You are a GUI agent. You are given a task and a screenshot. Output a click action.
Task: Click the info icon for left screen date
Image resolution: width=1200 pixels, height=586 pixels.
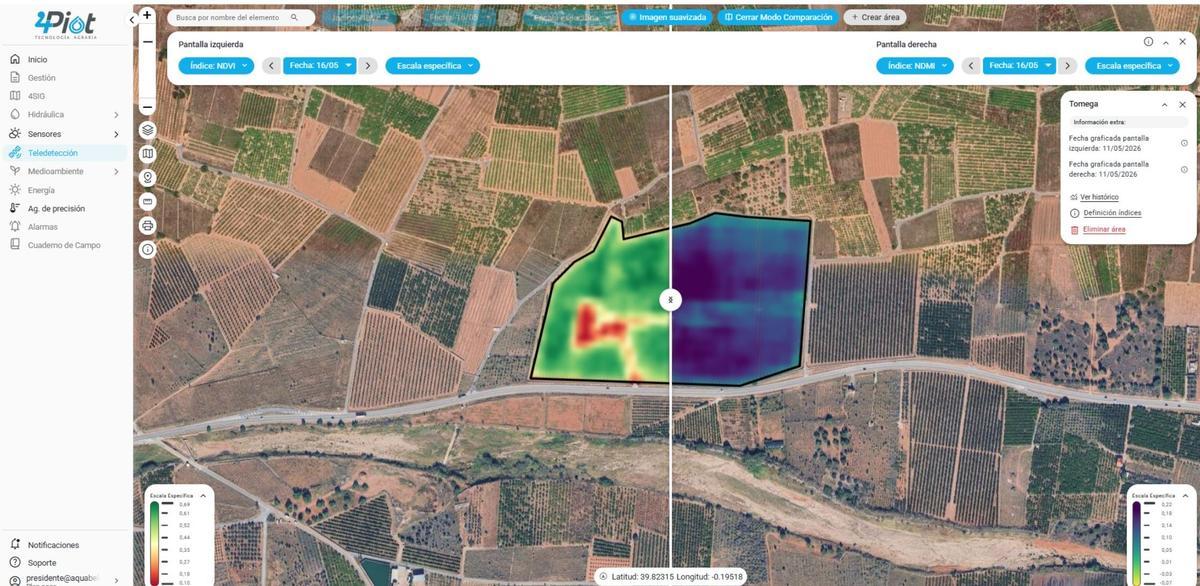pyautogui.click(x=1184, y=143)
